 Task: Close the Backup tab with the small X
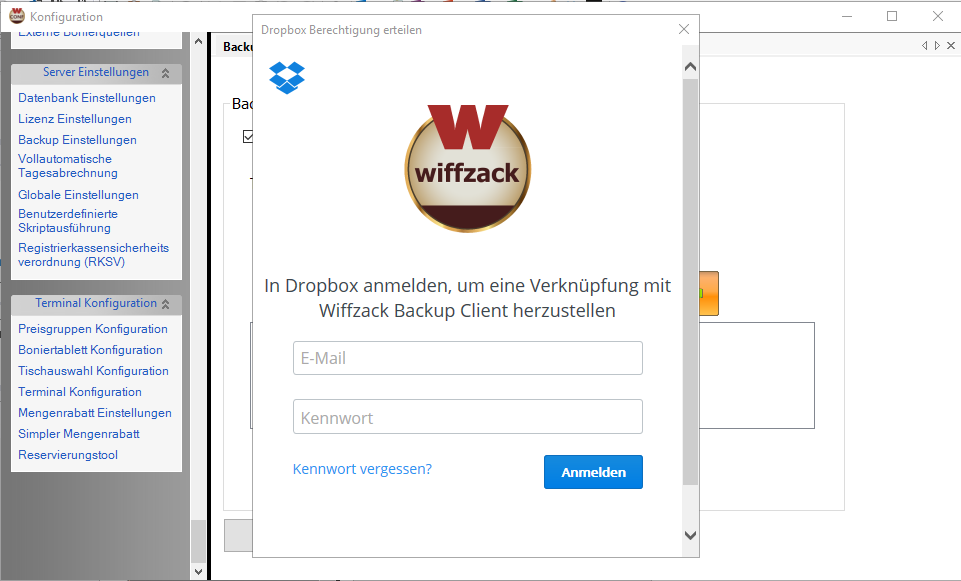coord(949,46)
